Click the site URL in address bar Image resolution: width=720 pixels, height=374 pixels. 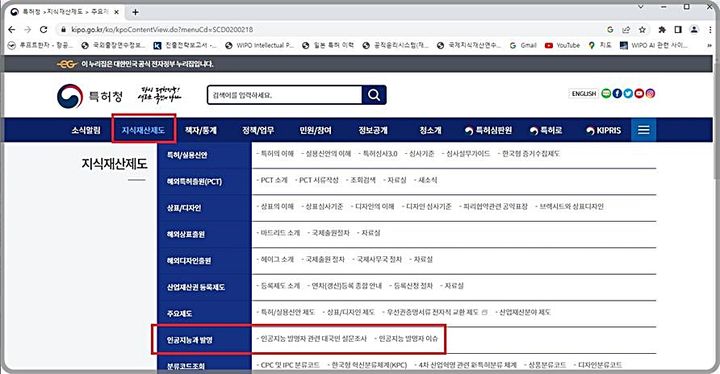pos(162,29)
